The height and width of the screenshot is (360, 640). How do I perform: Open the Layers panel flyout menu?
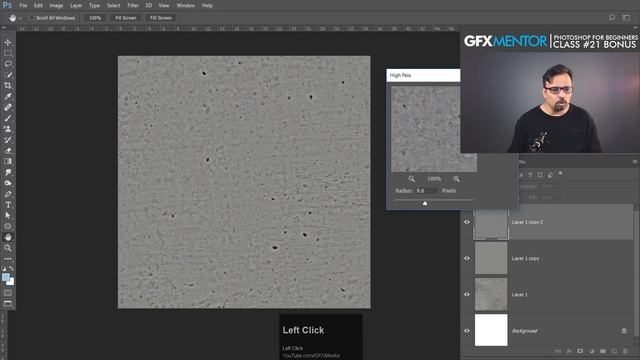coord(635,162)
